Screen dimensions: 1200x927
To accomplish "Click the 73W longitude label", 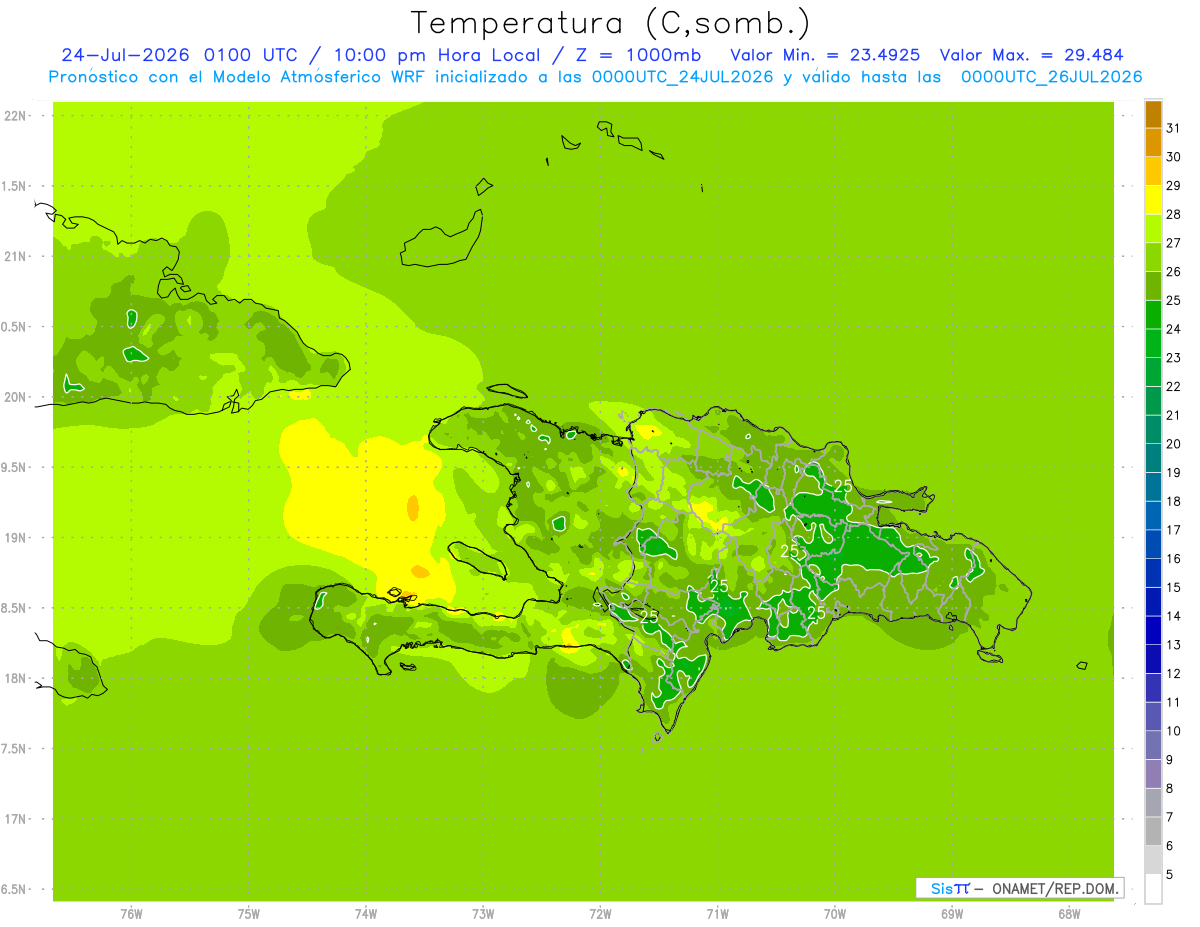I will (483, 914).
